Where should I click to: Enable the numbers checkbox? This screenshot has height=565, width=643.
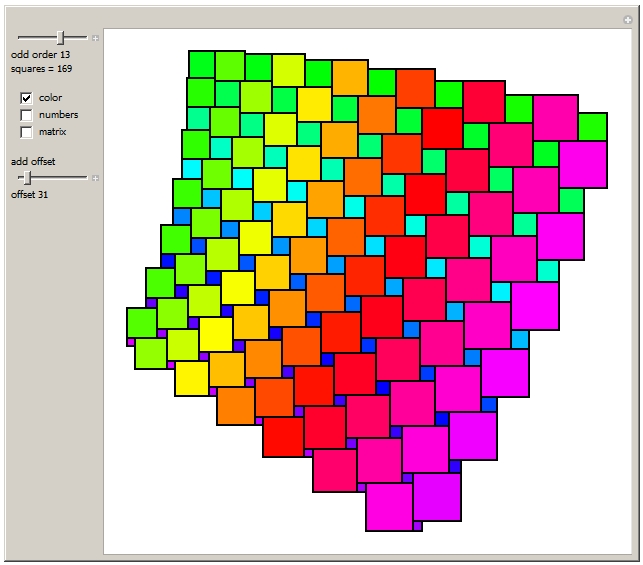26,115
